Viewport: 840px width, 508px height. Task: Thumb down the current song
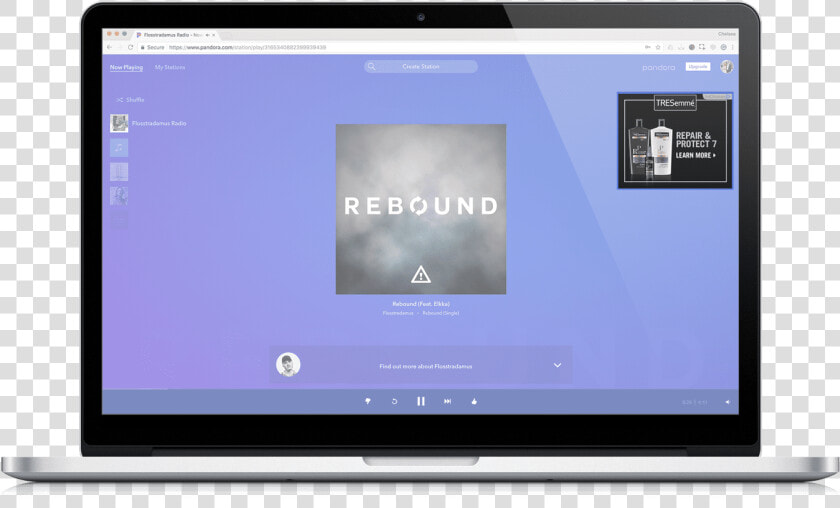(x=368, y=401)
